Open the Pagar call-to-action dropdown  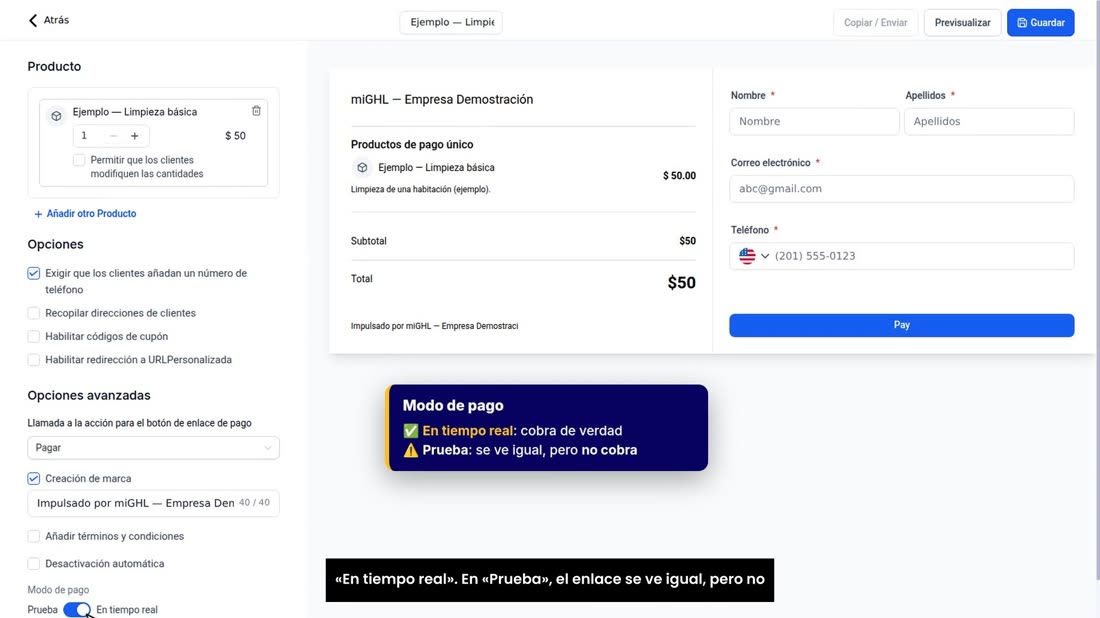(153, 448)
